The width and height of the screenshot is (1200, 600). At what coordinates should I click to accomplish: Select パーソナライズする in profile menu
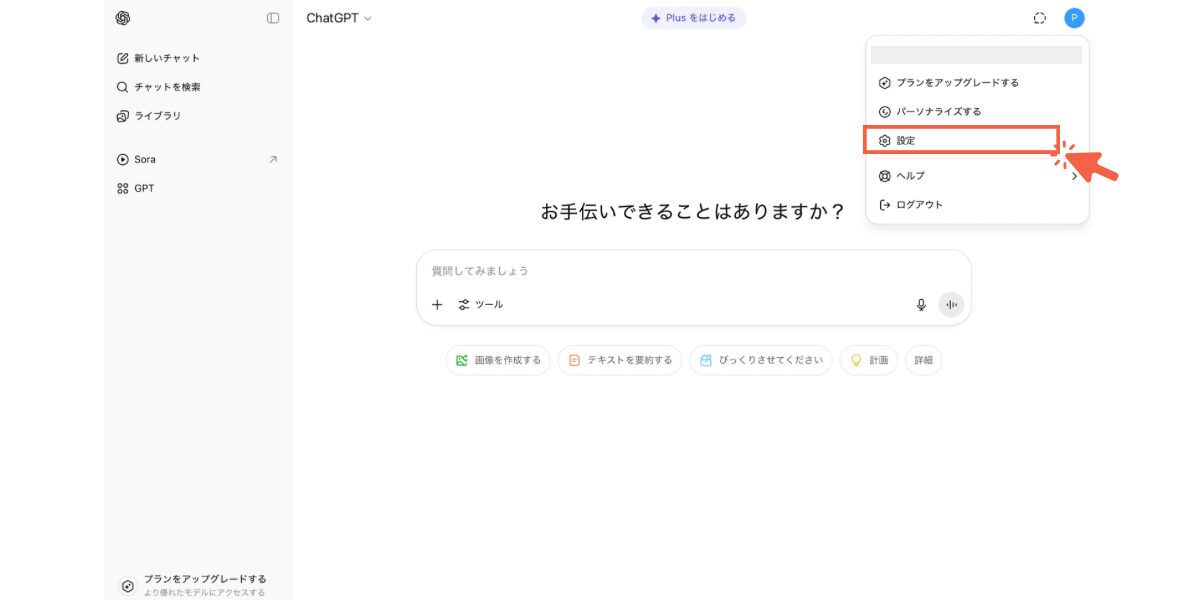(x=977, y=112)
